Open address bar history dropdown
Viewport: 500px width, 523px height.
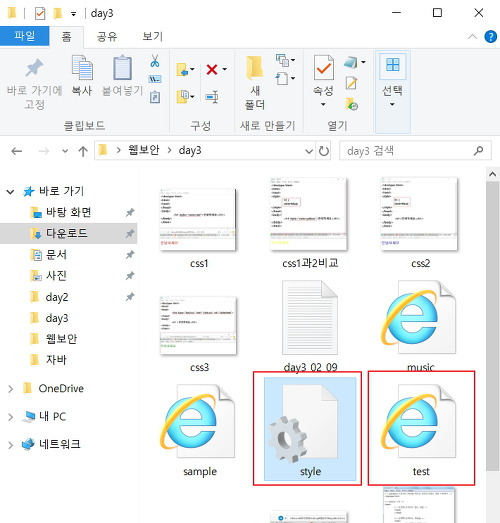[x=309, y=151]
